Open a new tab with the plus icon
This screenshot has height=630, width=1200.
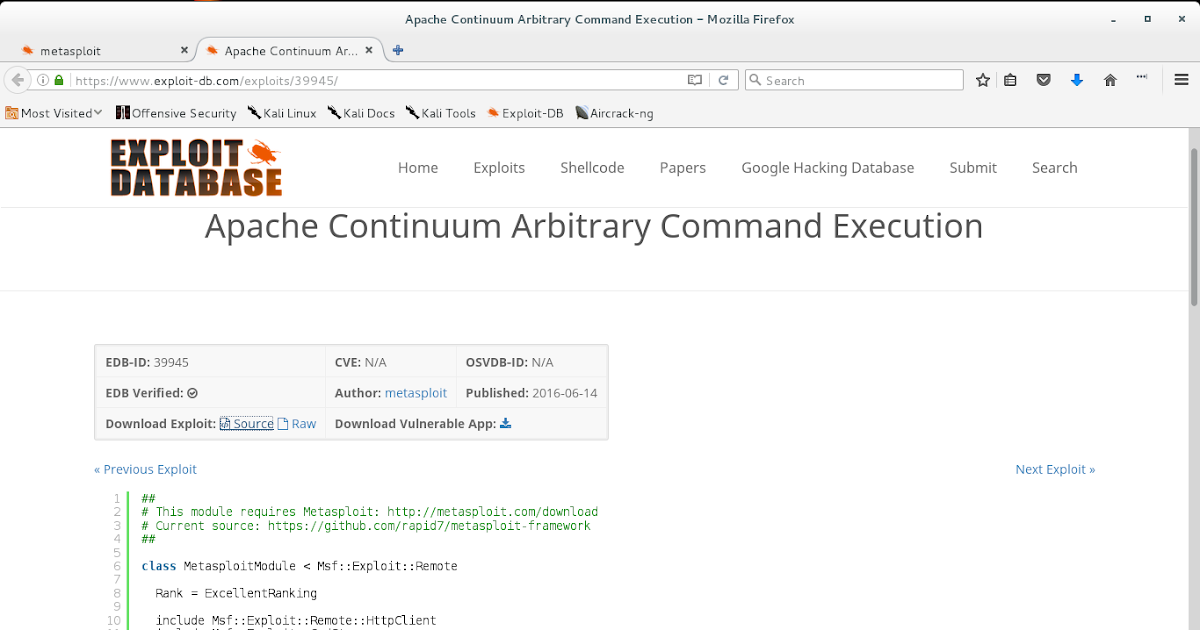click(398, 50)
